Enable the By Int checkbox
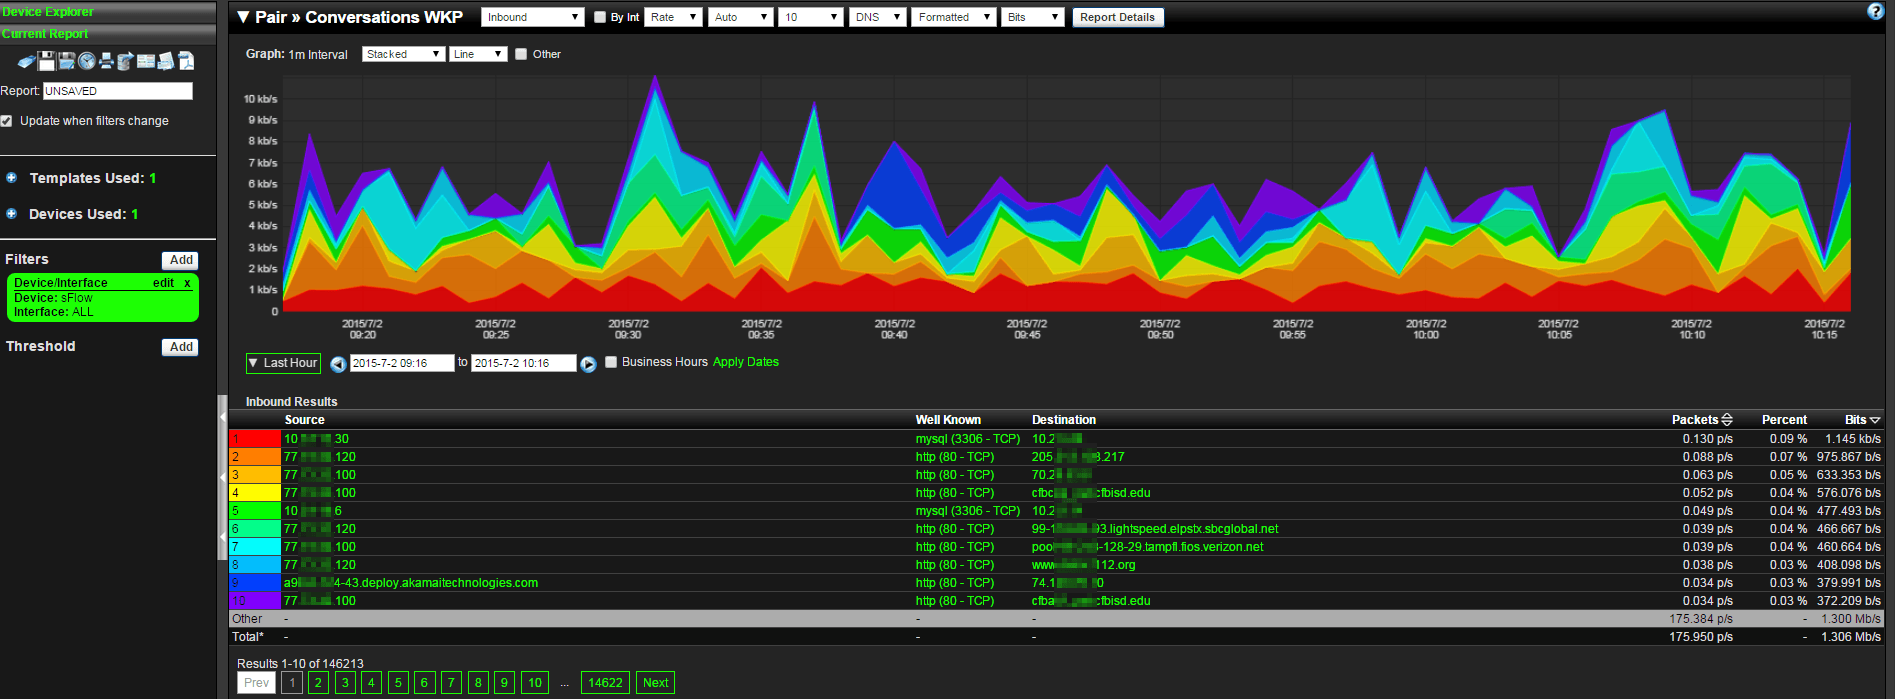This screenshot has width=1895, height=699. (x=600, y=17)
